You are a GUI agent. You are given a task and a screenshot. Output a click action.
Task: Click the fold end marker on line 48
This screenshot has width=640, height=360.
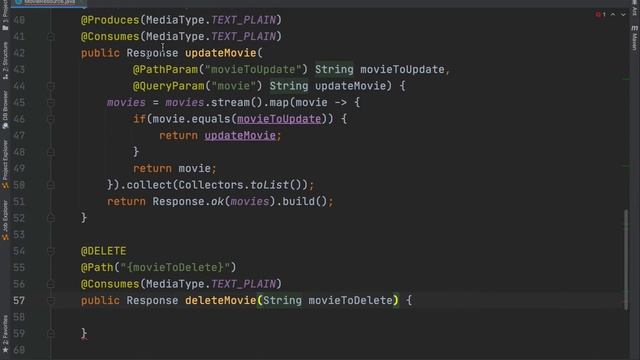[51, 152]
